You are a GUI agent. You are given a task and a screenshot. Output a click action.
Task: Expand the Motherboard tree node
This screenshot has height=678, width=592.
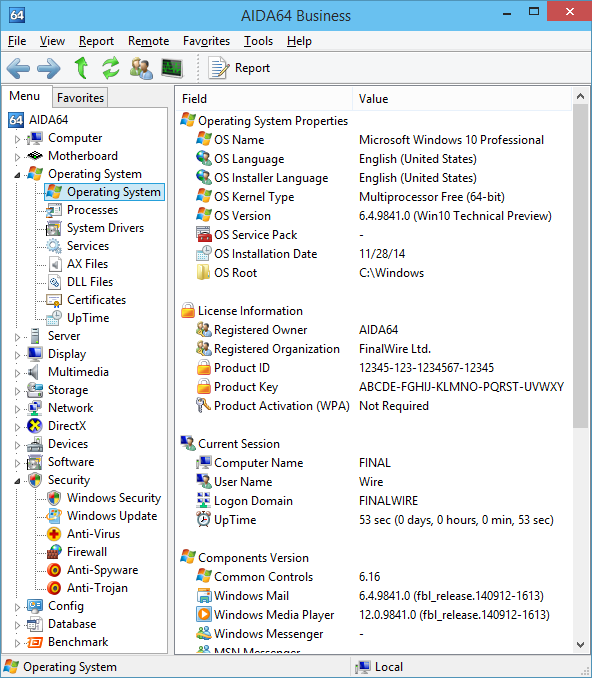[17, 157]
